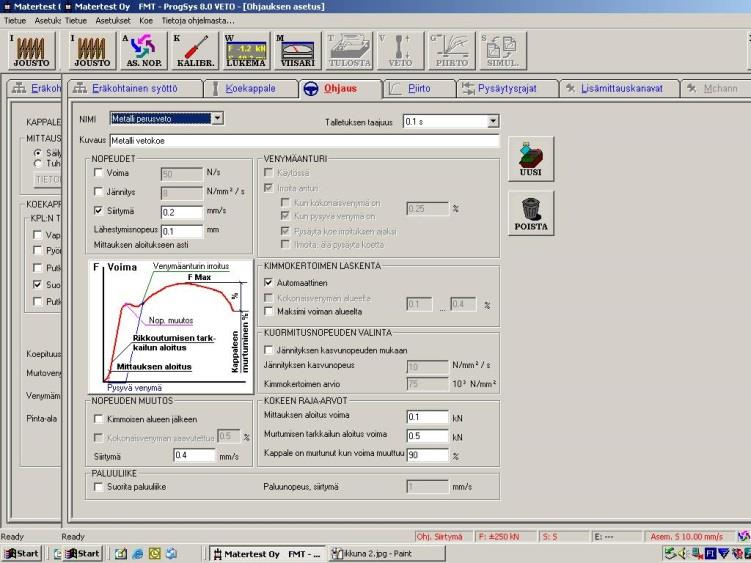
Task: Select the Ohjaus tab
Action: coord(341,89)
